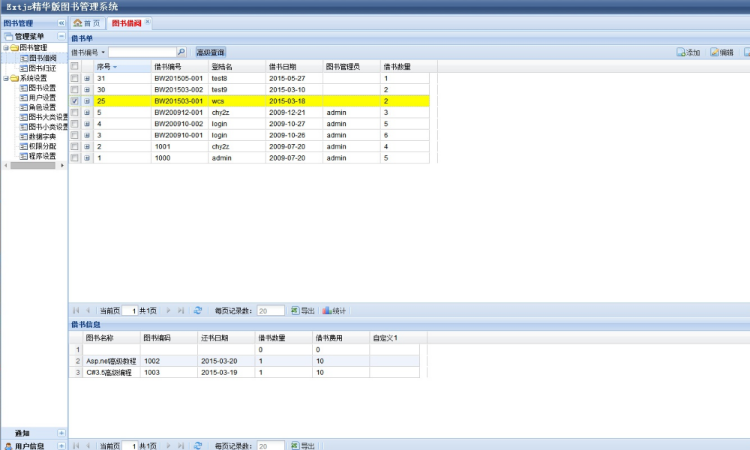
Task: Close the 图书借阅 tab with its X
Action: tap(148, 21)
